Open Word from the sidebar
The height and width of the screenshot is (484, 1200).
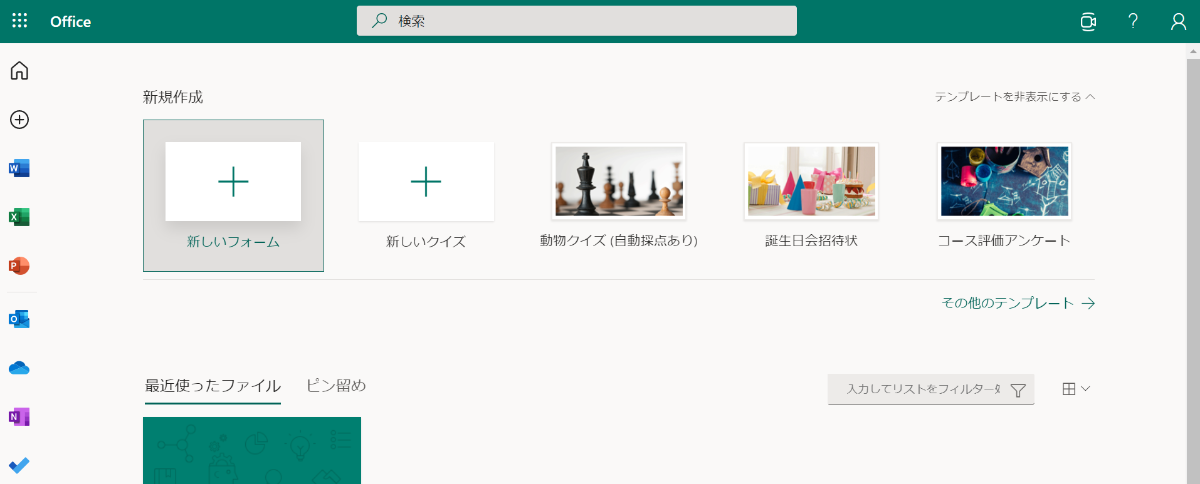[x=19, y=168]
